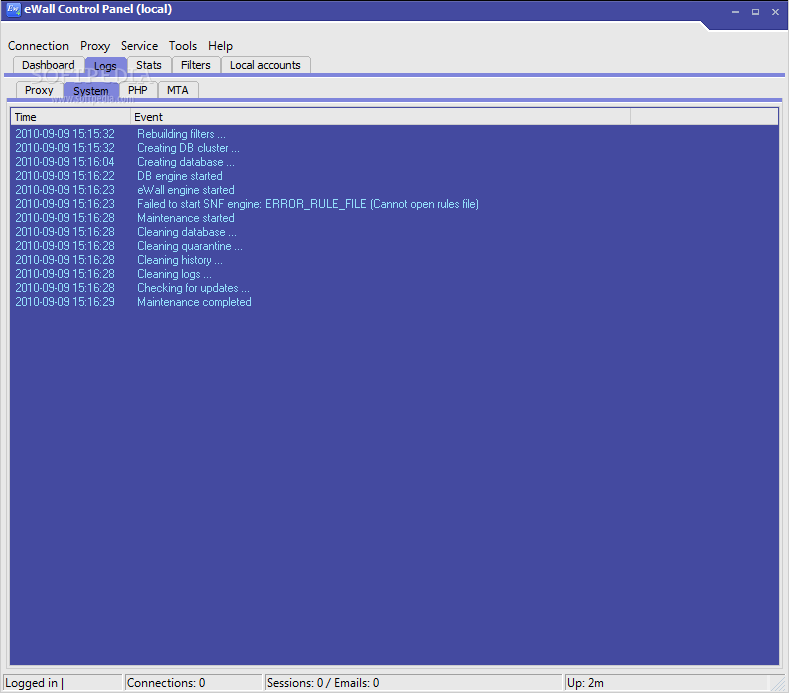Open the Filters tab
789x693 pixels.
point(196,65)
